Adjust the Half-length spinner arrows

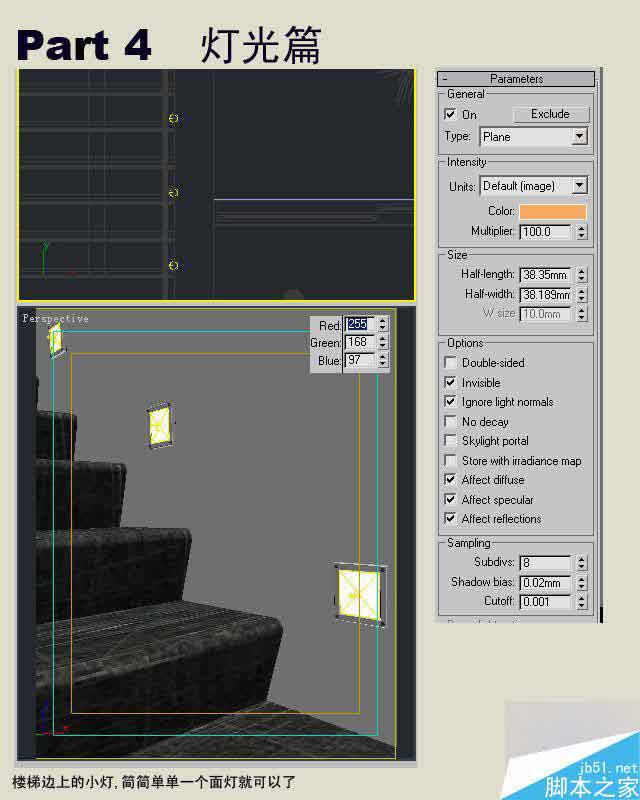(581, 275)
